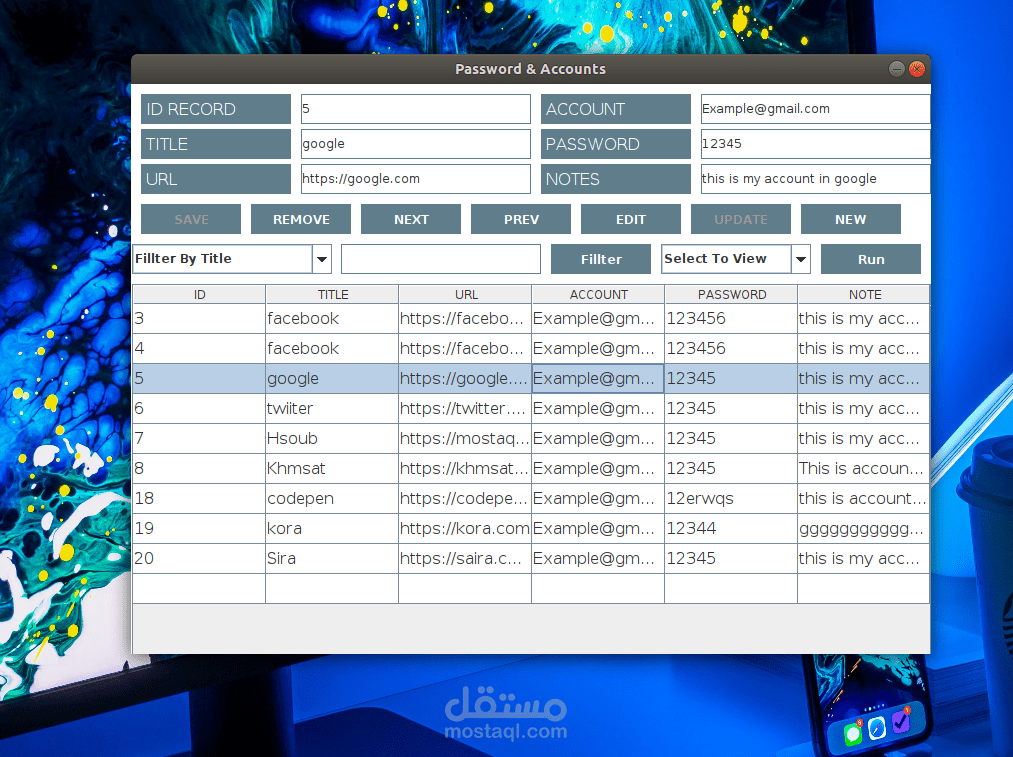Click the ID column header
This screenshot has width=1013, height=757.
click(x=199, y=295)
